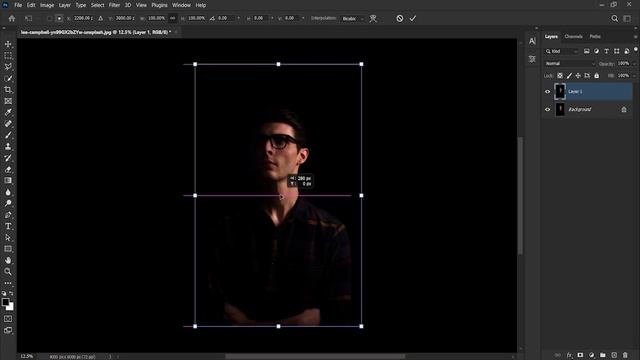
Task: Click the foreground color swatch
Action: coord(5,302)
